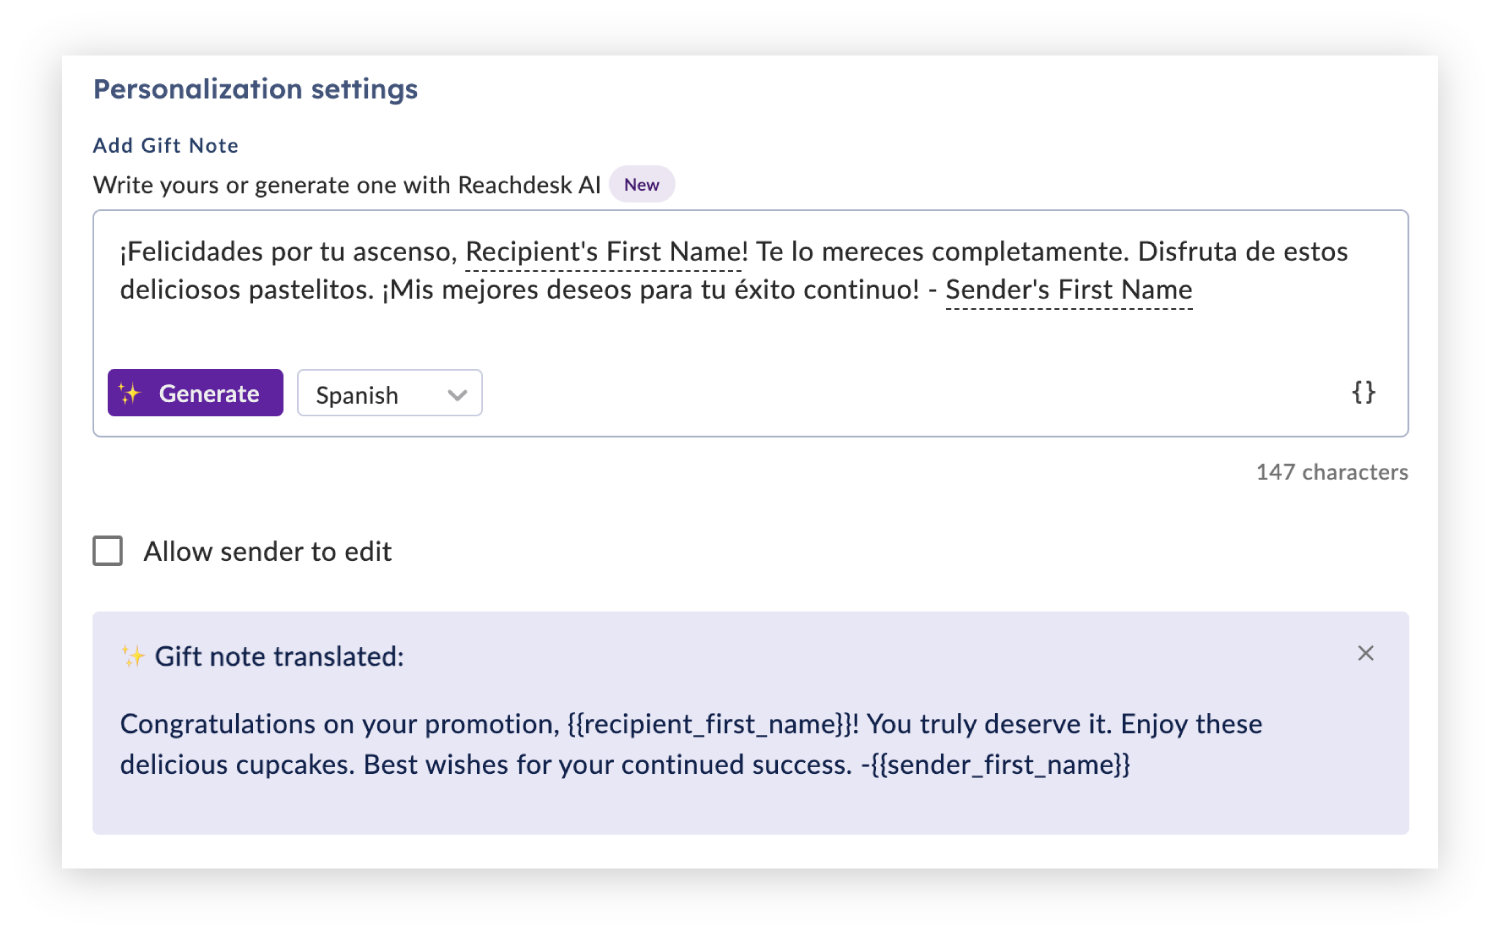The height and width of the screenshot is (936, 1497).
Task: Click the 147 characters counter
Action: tap(1332, 472)
